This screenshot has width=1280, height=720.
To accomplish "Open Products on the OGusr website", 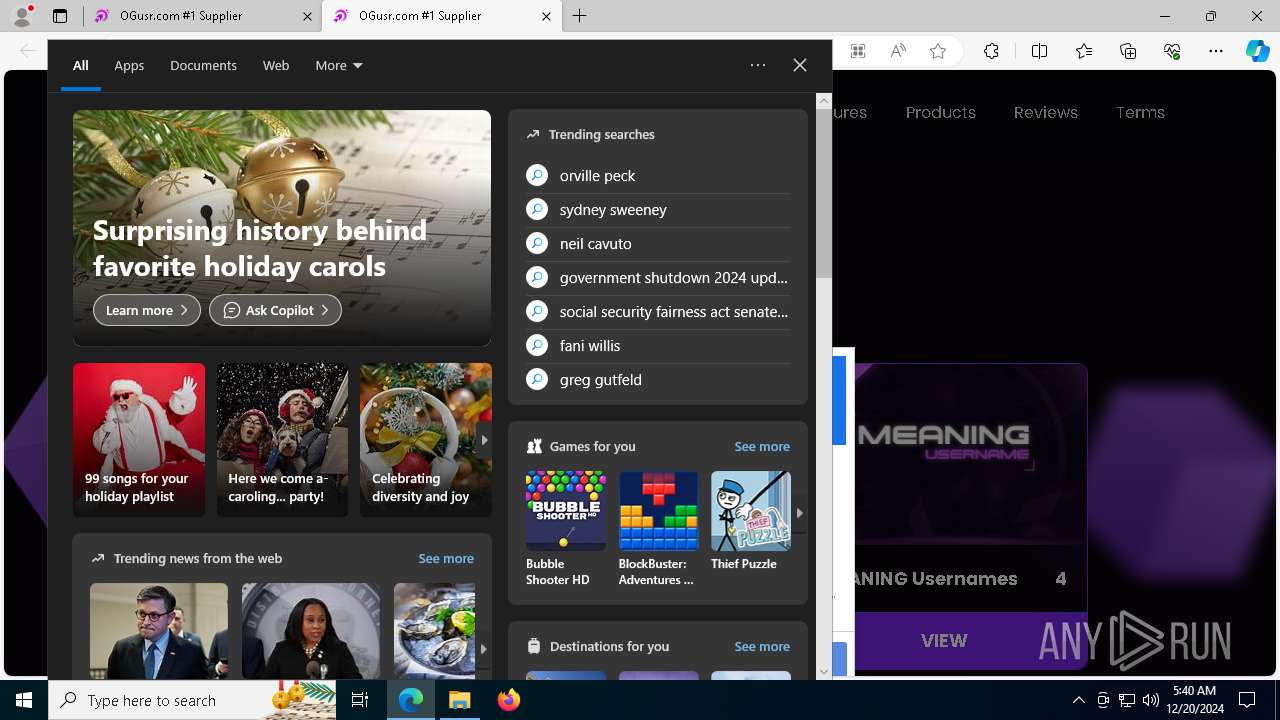I will (x=941, y=112).
